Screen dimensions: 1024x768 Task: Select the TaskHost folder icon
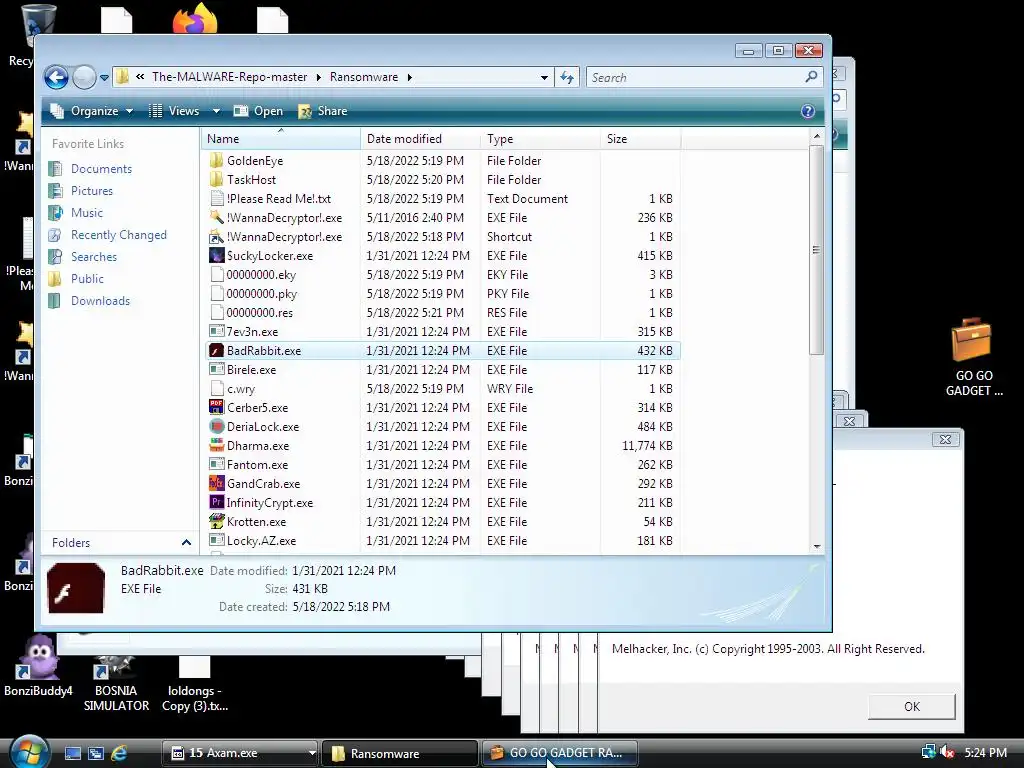point(216,180)
